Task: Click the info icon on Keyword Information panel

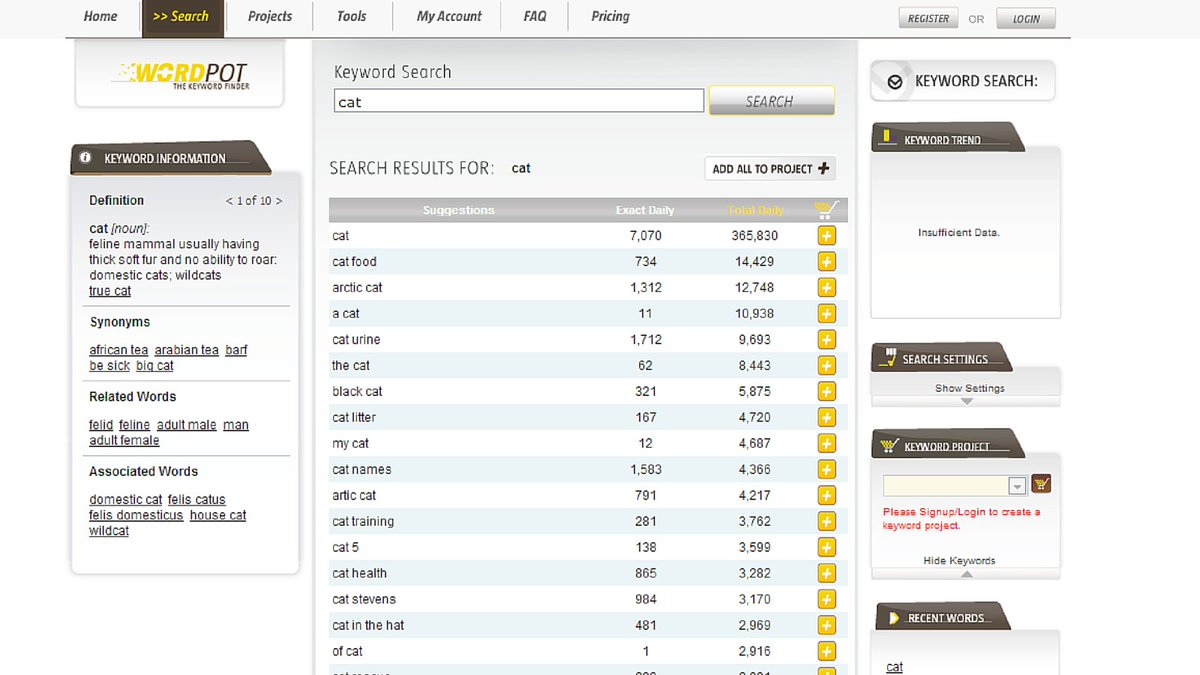Action: pyautogui.click(x=85, y=155)
